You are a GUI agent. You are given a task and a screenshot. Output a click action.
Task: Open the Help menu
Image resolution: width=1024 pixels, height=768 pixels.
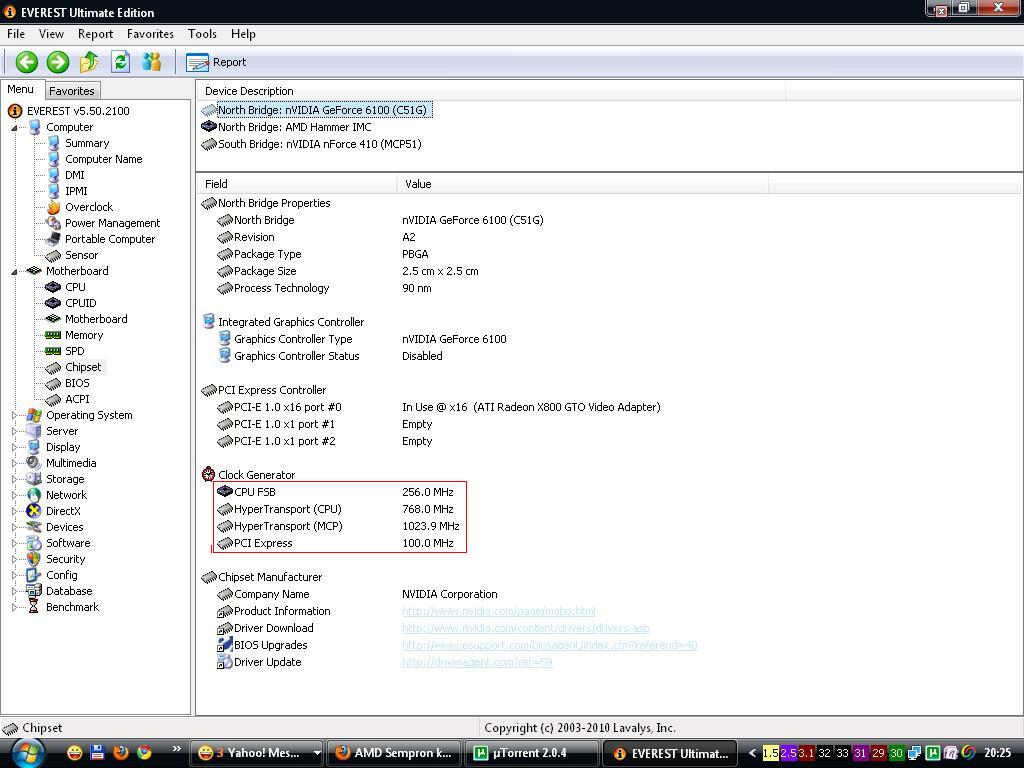pos(243,34)
